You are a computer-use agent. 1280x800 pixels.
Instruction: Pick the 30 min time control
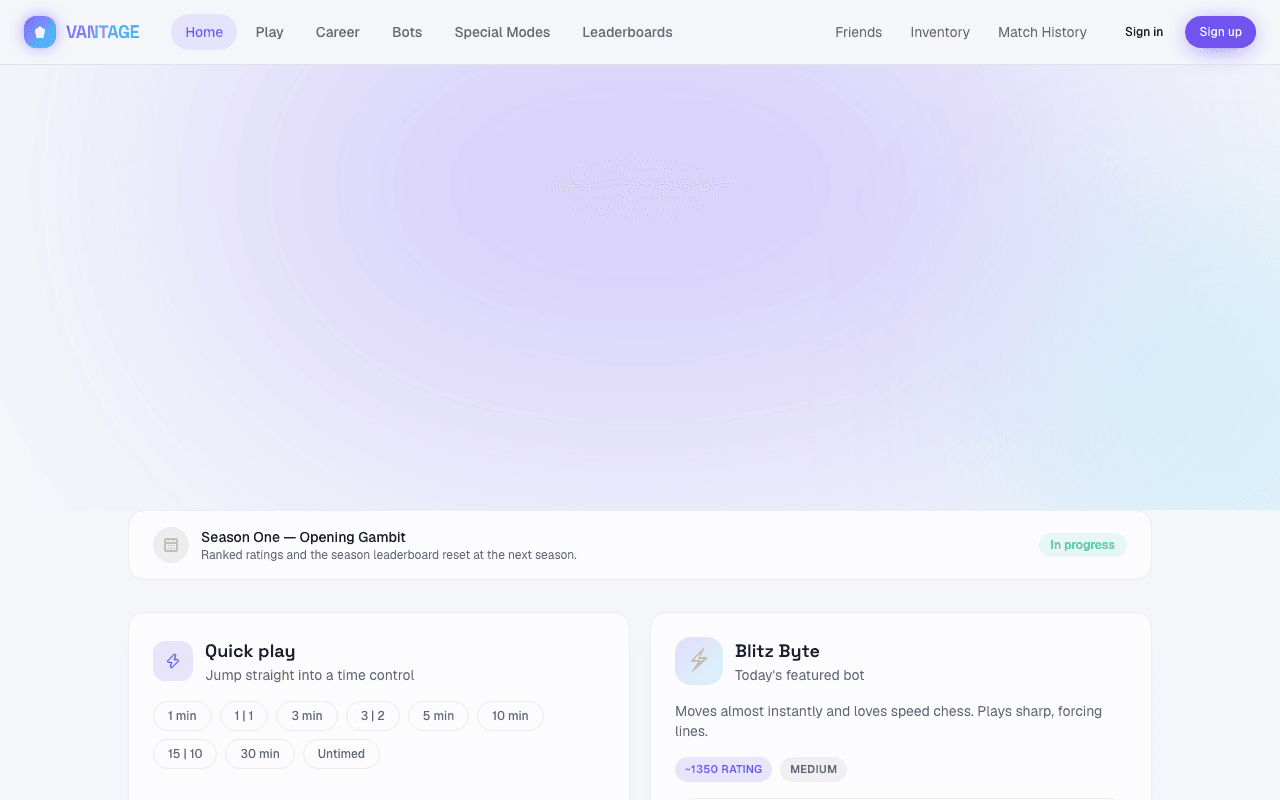pyautogui.click(x=260, y=754)
